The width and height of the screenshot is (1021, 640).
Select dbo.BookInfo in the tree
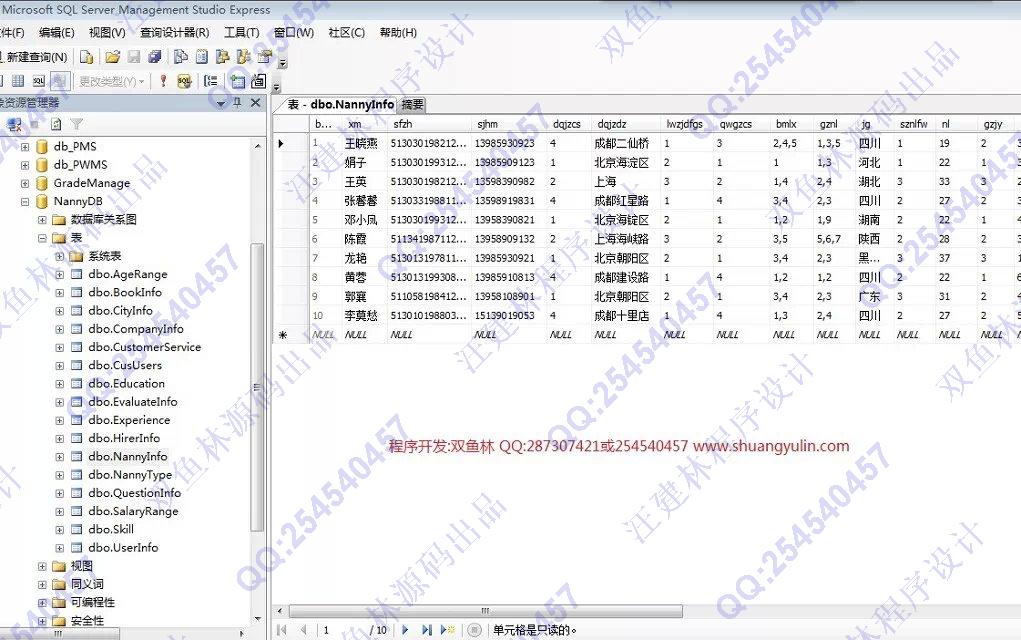pos(124,292)
